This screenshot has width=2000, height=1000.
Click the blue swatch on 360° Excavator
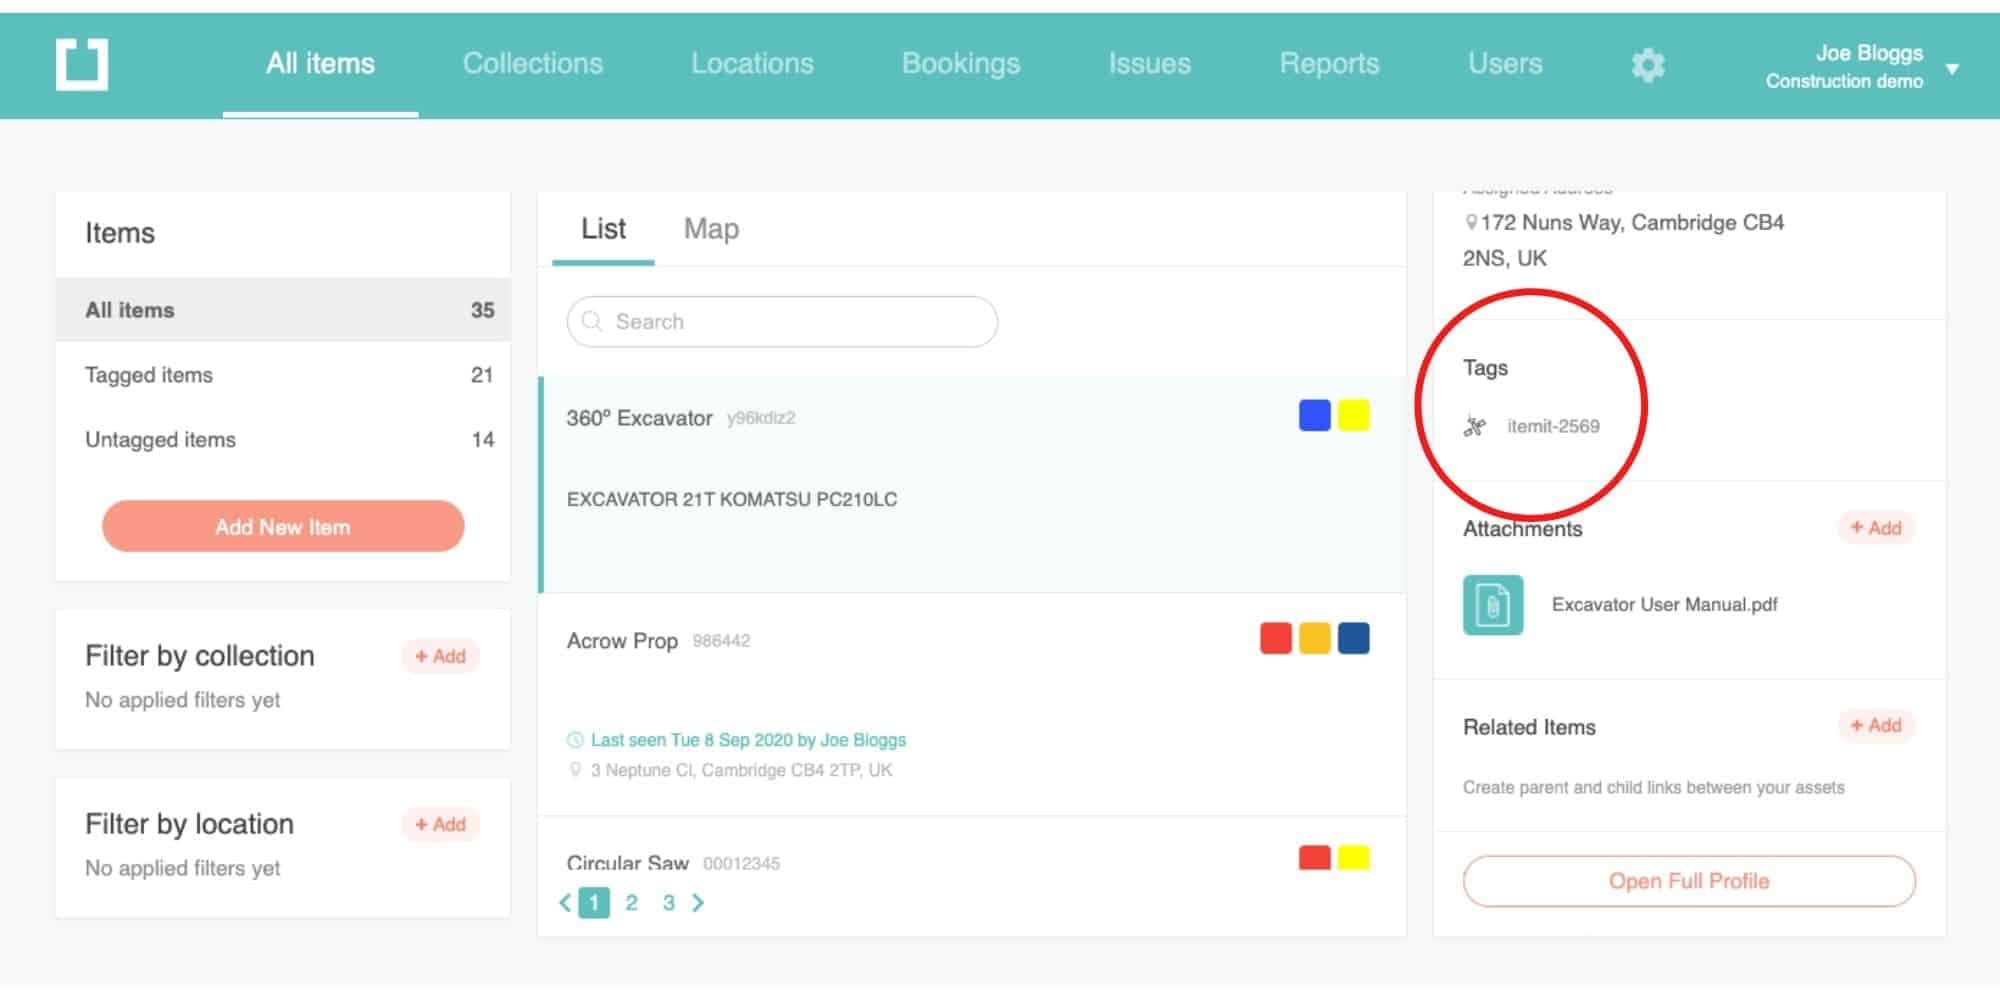click(x=1314, y=415)
